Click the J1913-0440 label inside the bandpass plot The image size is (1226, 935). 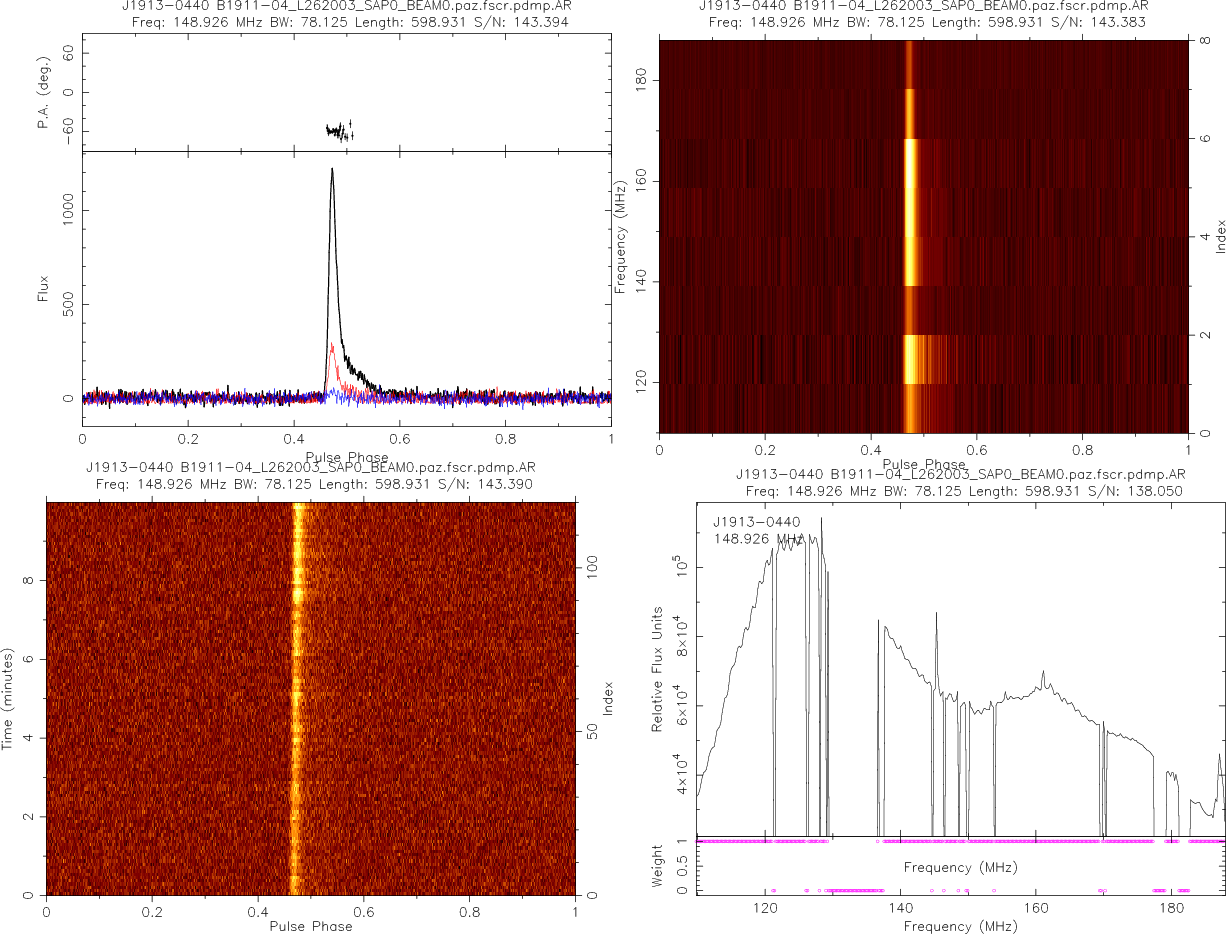pyautogui.click(x=757, y=521)
